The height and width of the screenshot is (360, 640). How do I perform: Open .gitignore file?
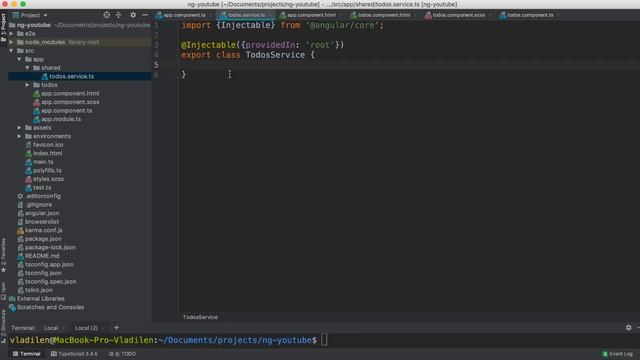(38, 205)
